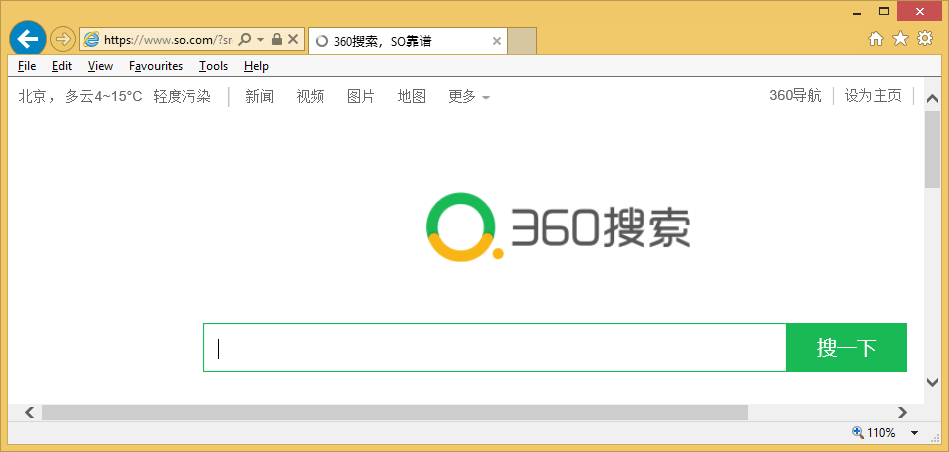Open a new tab
This screenshot has height=452, width=949.
(x=522, y=41)
